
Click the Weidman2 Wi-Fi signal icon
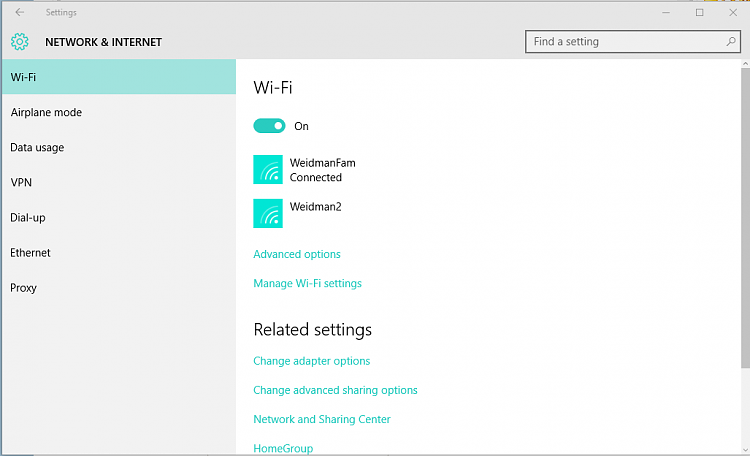268,213
